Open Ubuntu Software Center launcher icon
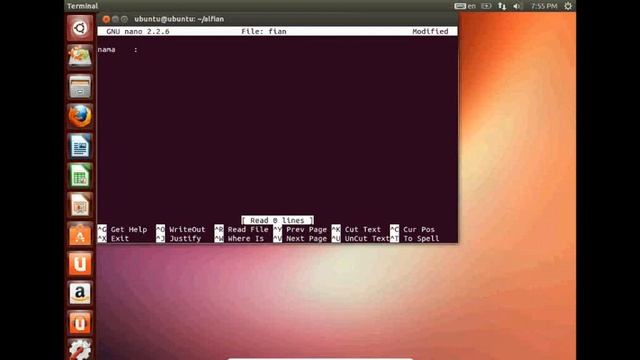640x360 pixels. pyautogui.click(x=80, y=234)
